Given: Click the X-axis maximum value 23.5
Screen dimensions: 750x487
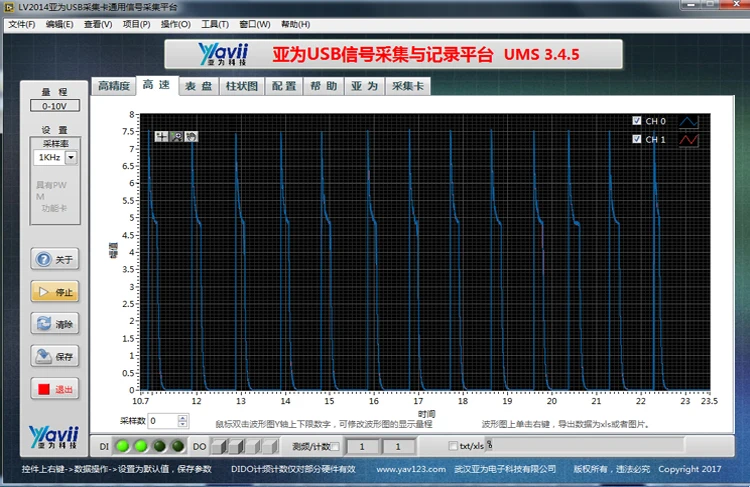Looking at the screenshot, I should click(x=709, y=401).
